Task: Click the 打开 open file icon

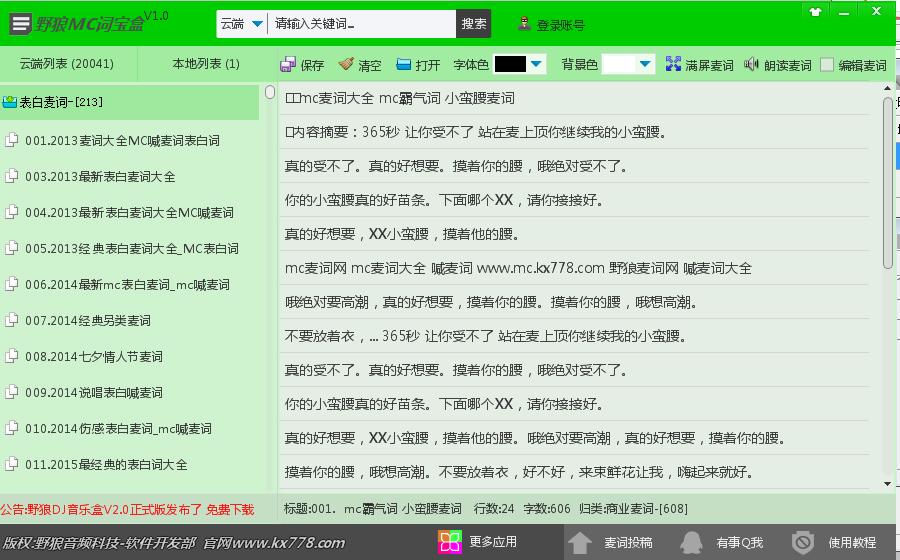Action: tap(404, 65)
